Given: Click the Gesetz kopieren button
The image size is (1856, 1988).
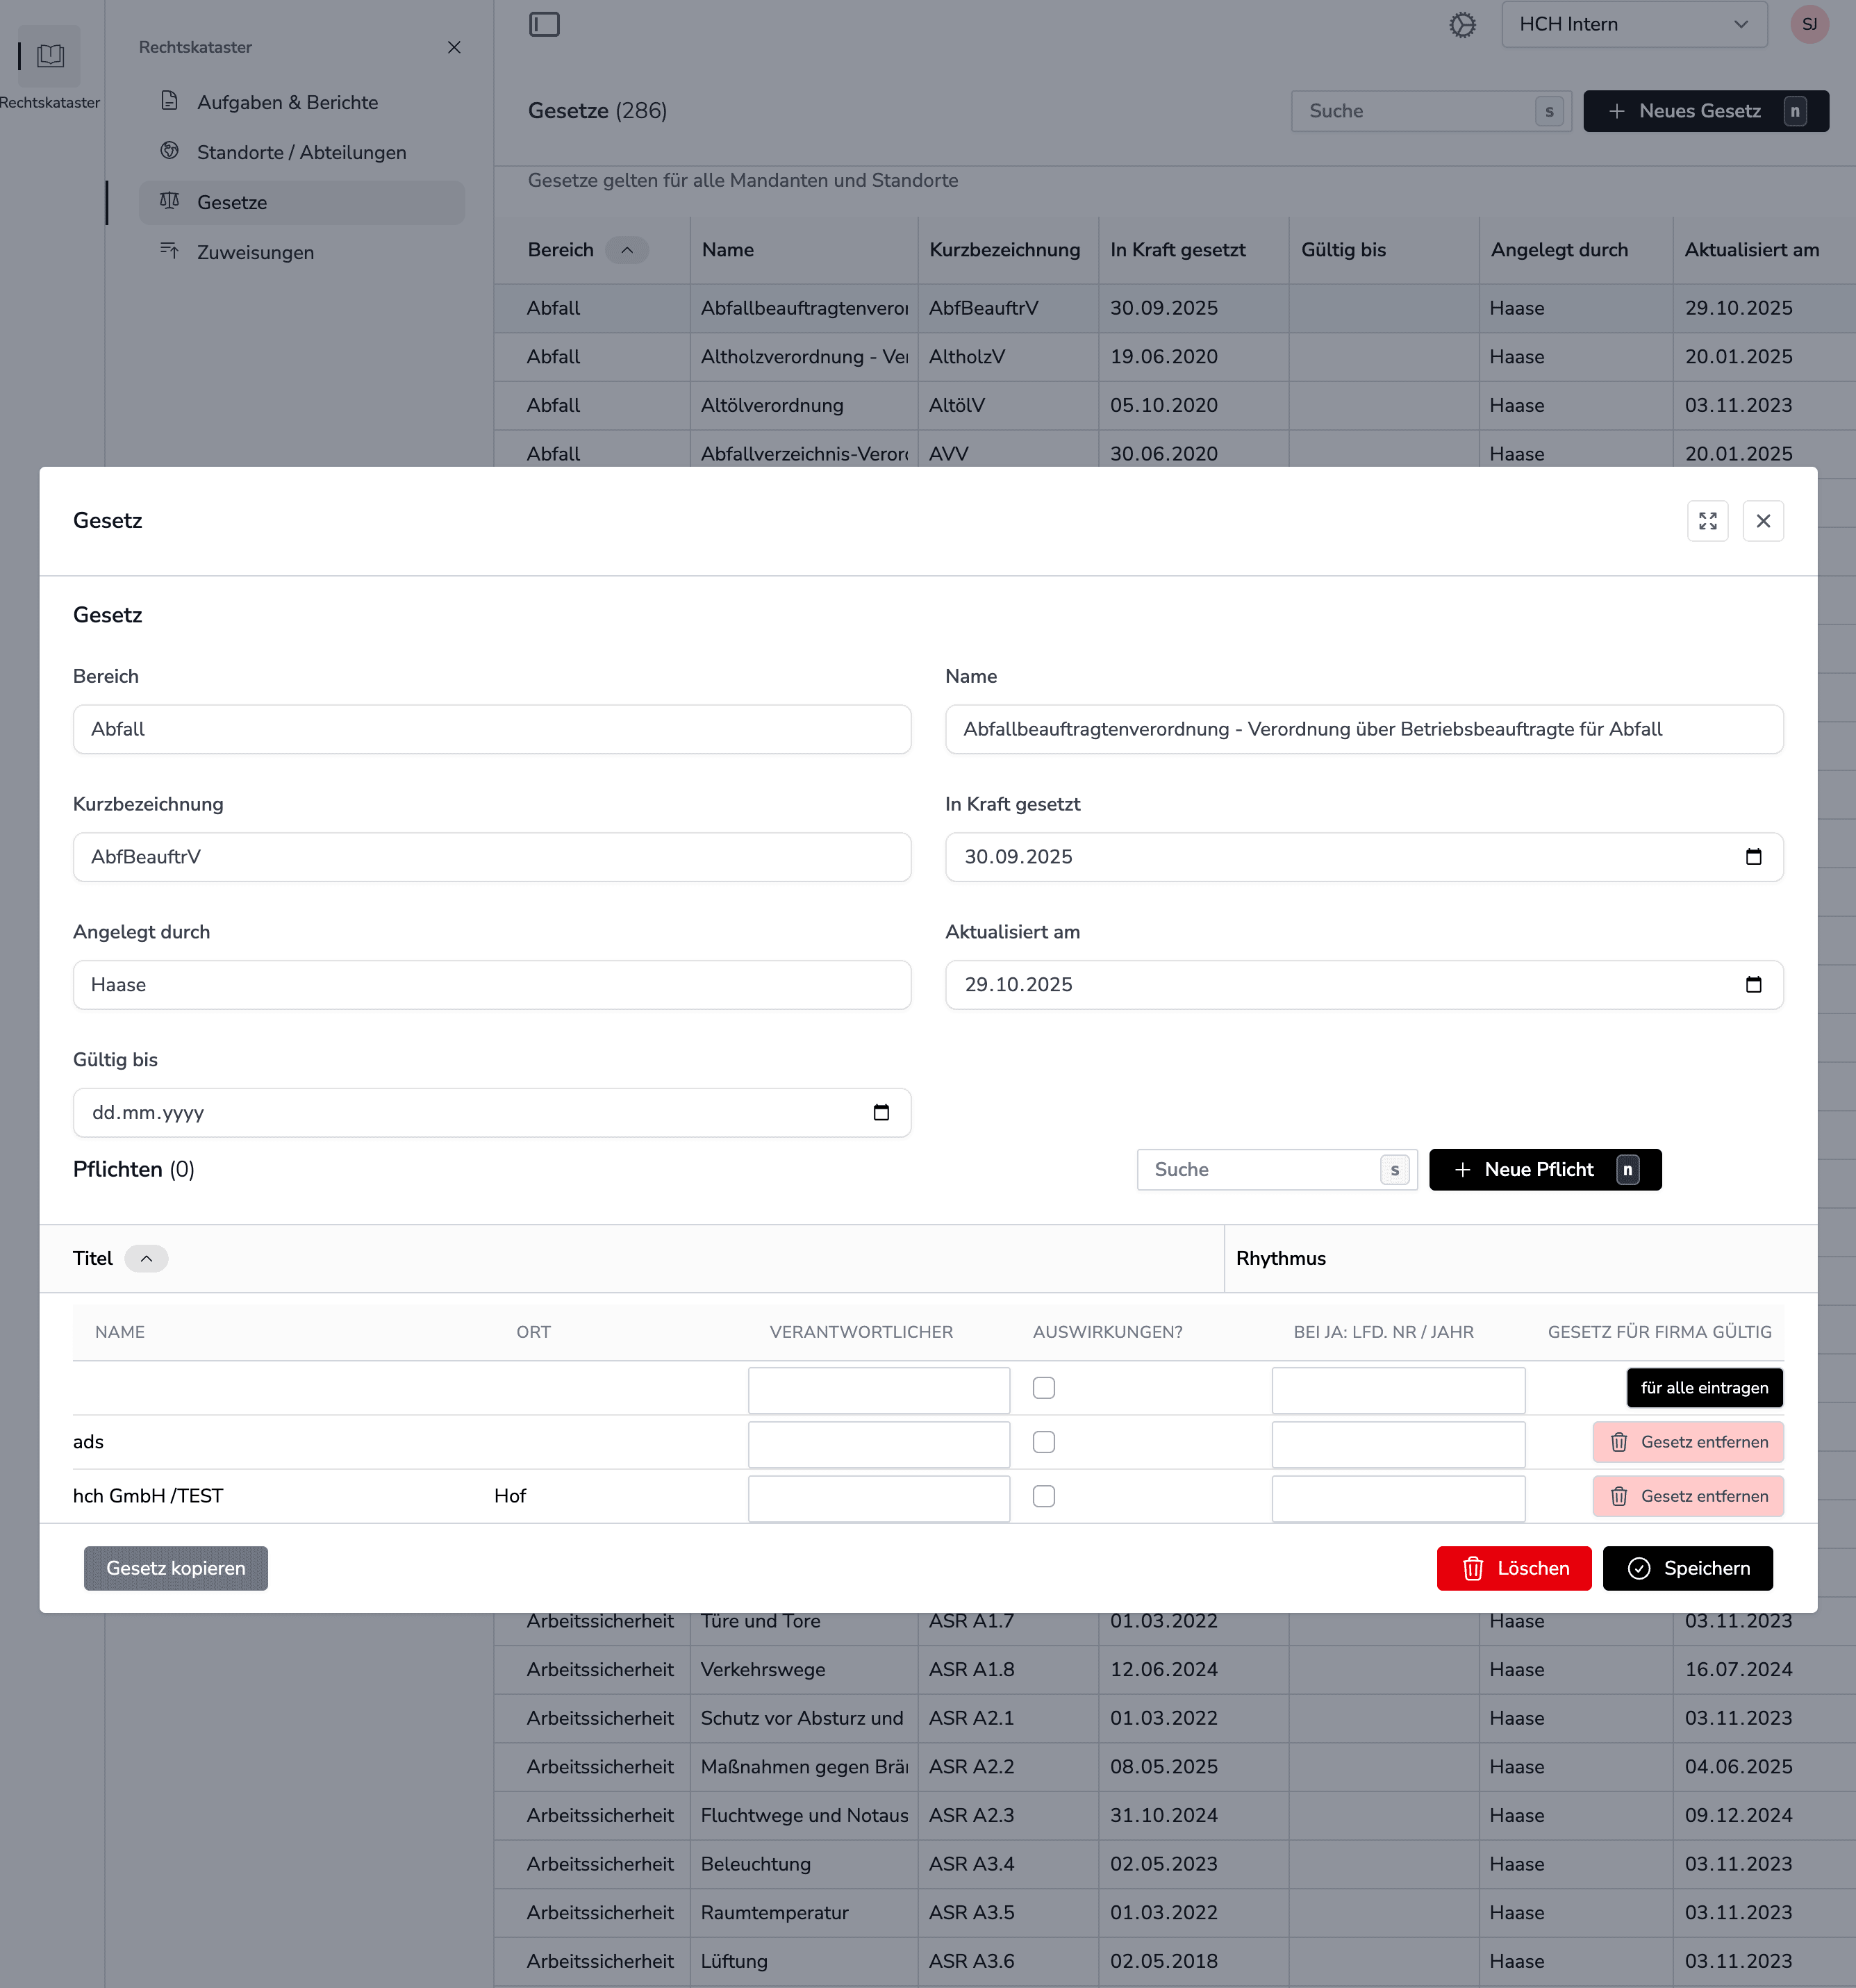Looking at the screenshot, I should click(x=176, y=1568).
